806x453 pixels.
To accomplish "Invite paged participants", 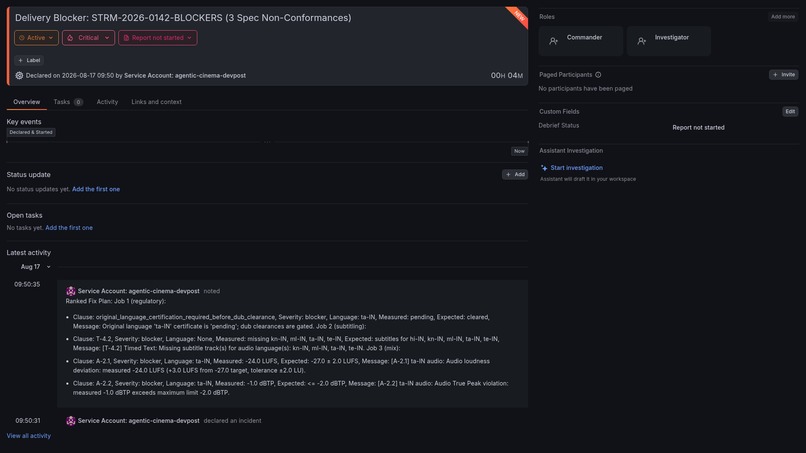I will (784, 75).
